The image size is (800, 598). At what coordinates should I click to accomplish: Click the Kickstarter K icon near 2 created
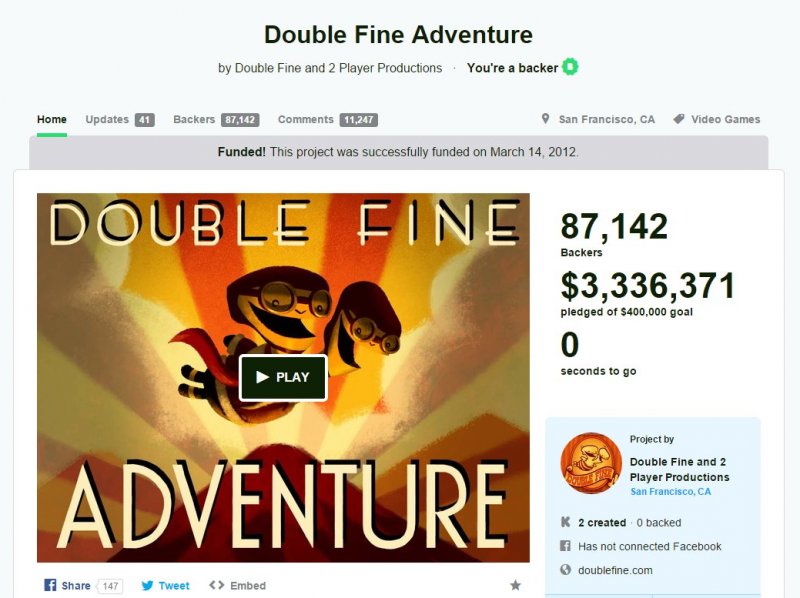click(x=565, y=522)
